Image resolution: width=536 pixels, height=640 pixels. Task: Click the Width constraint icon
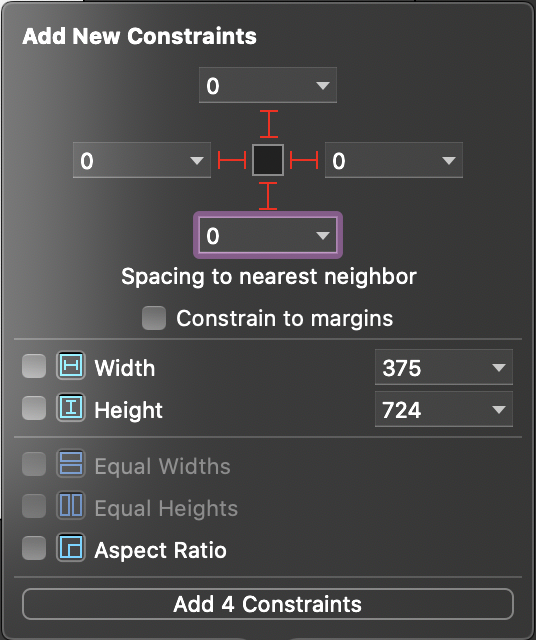click(x=71, y=365)
